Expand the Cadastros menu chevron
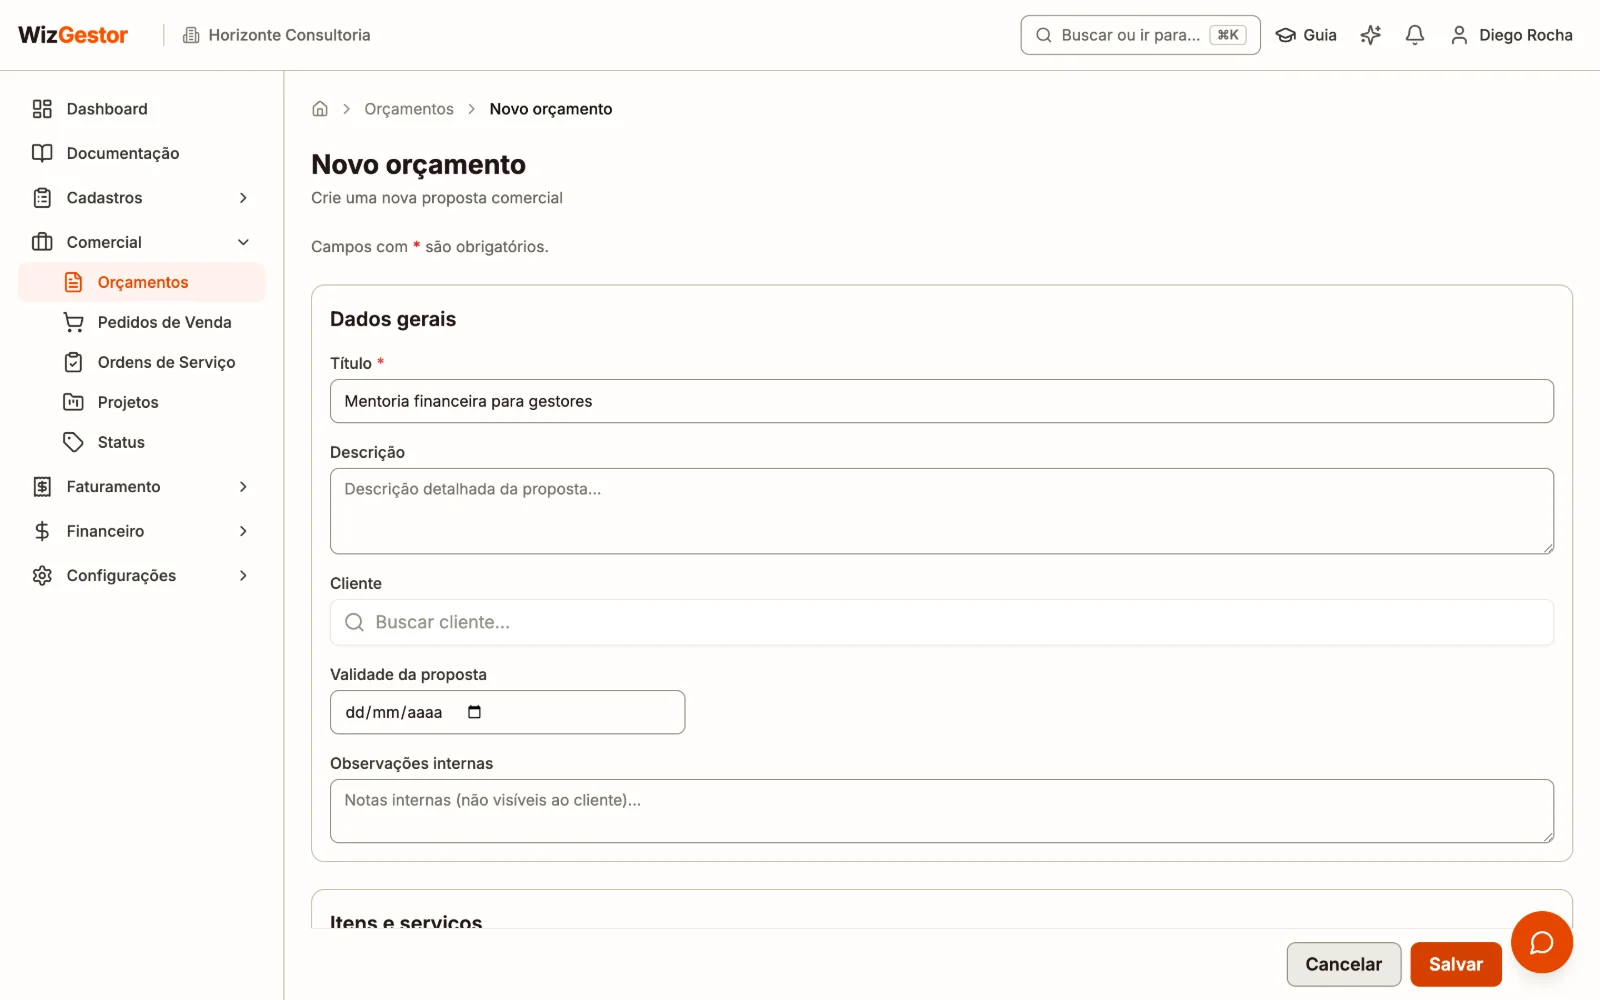This screenshot has width=1600, height=1000. tap(243, 198)
